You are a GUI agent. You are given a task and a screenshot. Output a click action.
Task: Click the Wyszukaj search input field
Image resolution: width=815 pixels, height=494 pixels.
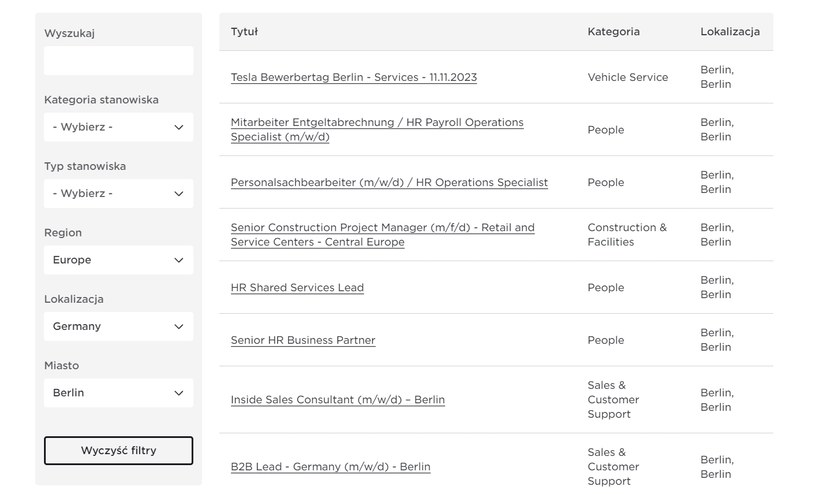pos(119,60)
